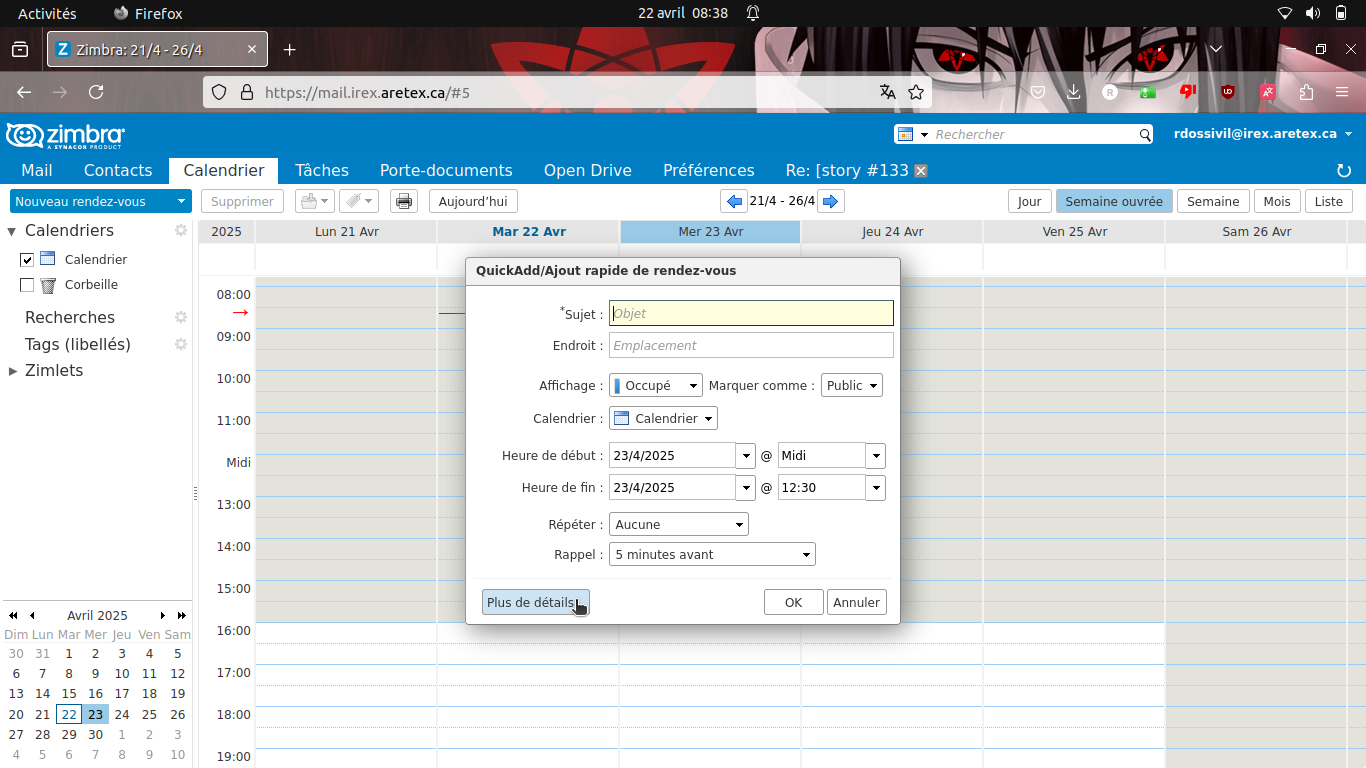Go to next week with right arrow

(x=830, y=201)
